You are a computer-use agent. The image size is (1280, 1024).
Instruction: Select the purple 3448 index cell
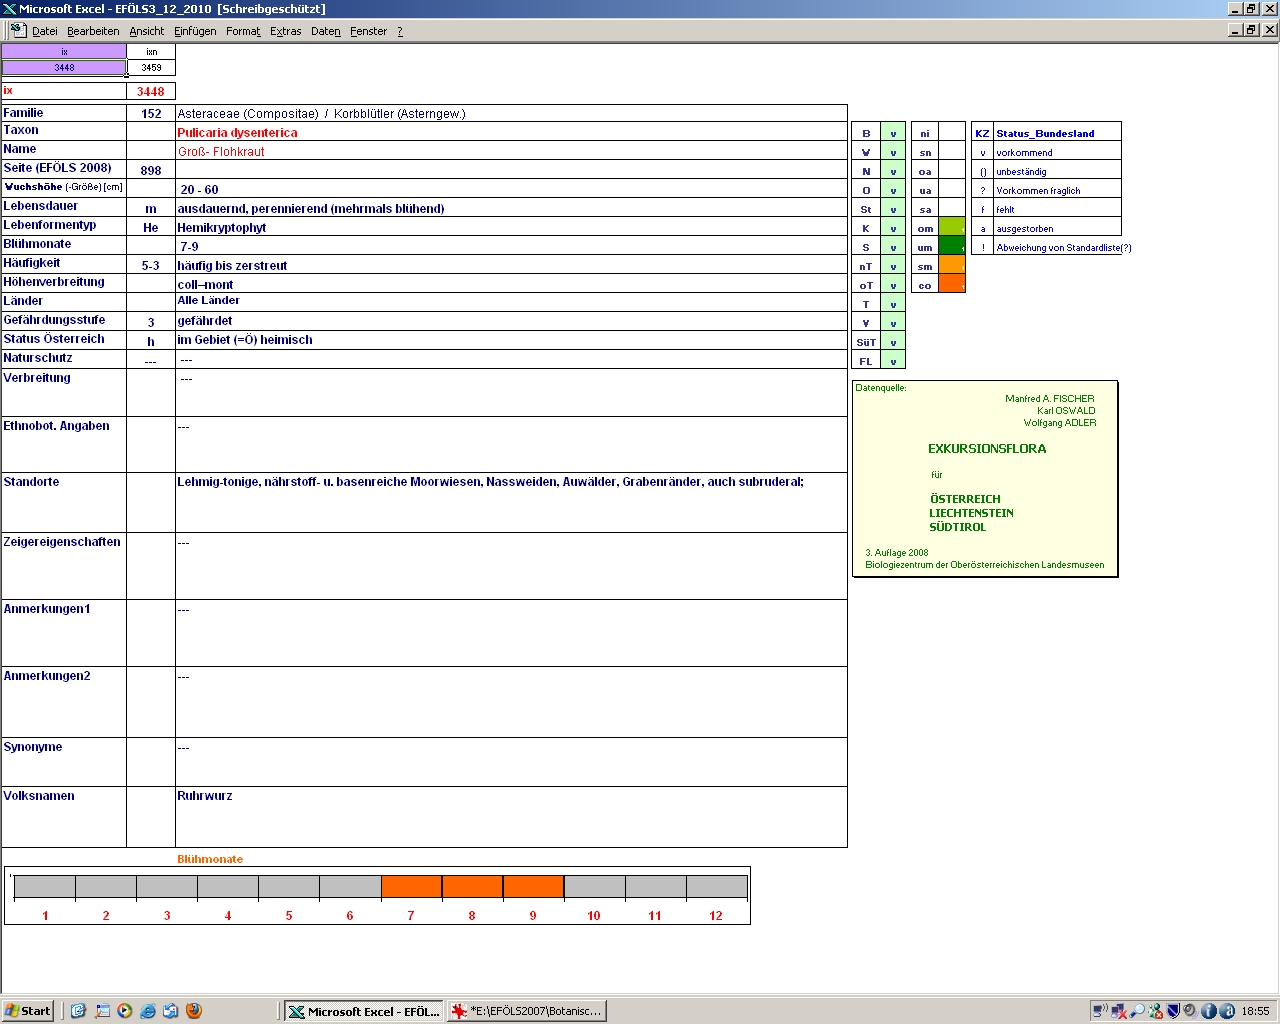pos(64,68)
